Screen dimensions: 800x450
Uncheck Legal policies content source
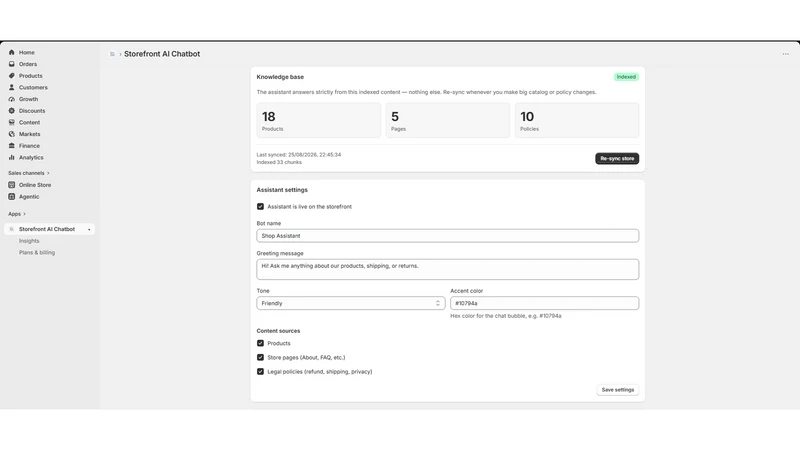(260, 372)
